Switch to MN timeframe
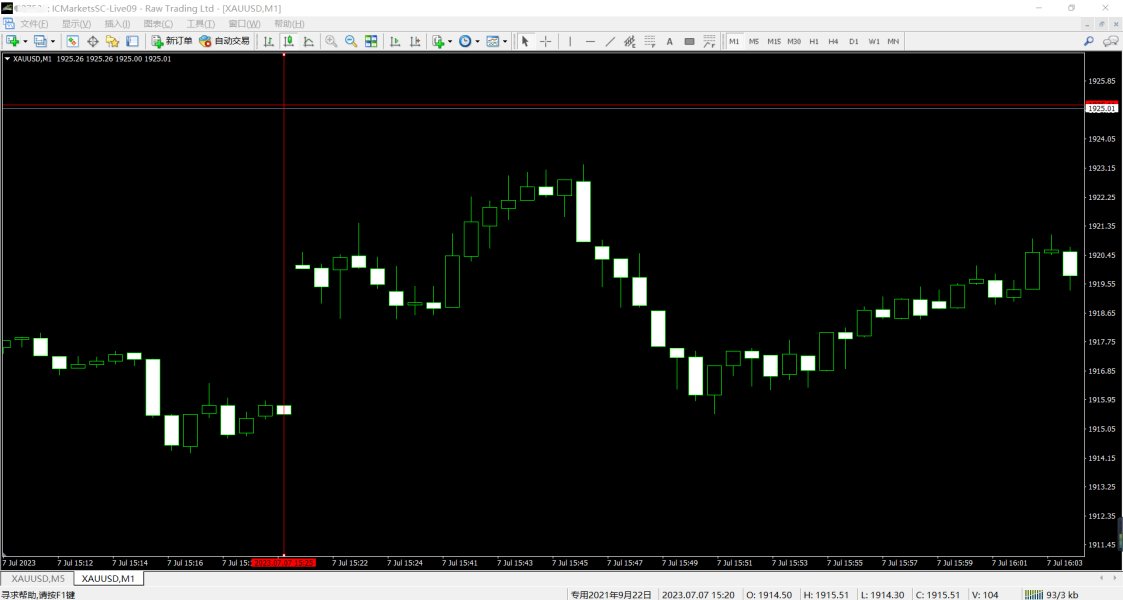Image resolution: width=1123 pixels, height=600 pixels. (x=894, y=42)
